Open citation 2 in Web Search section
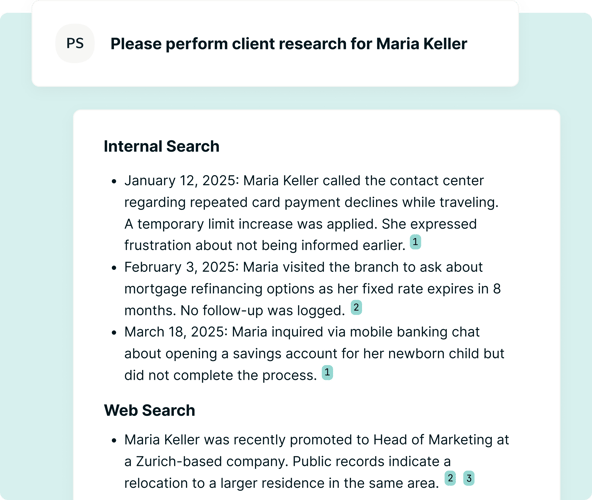Screen dimensions: 592x500 450,478
